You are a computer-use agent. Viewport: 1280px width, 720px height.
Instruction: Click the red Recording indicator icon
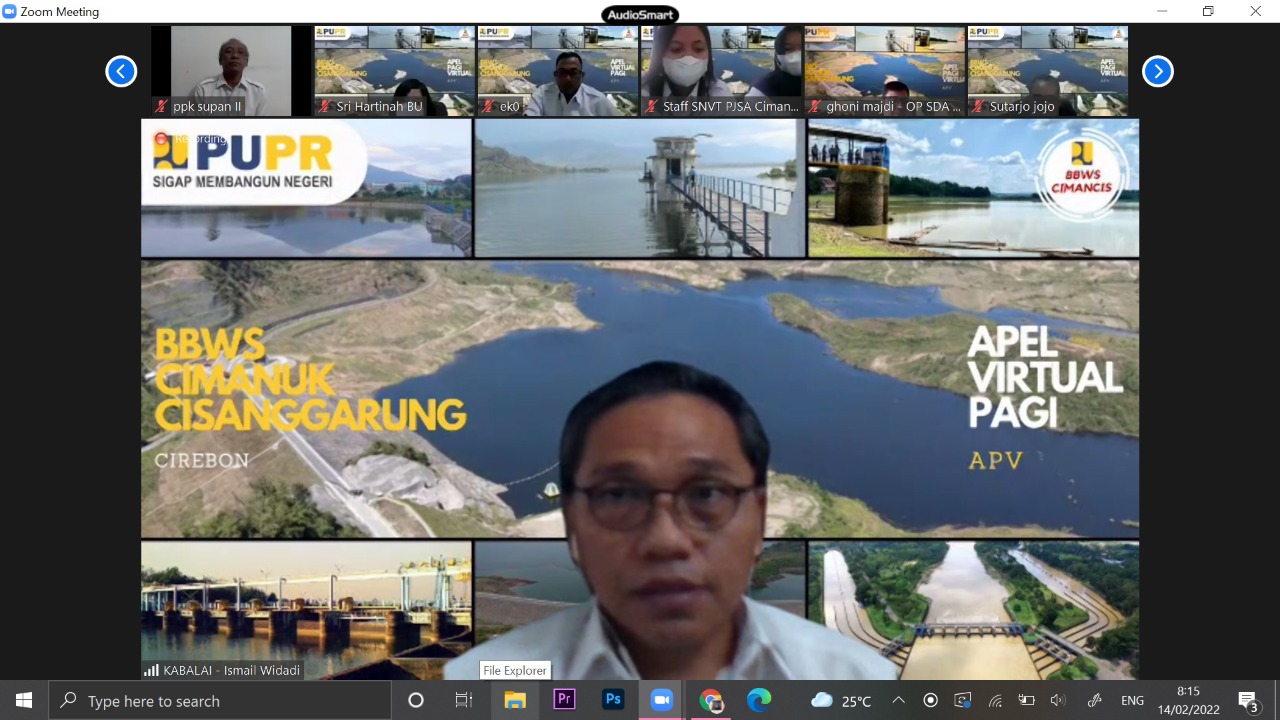[x=161, y=138]
